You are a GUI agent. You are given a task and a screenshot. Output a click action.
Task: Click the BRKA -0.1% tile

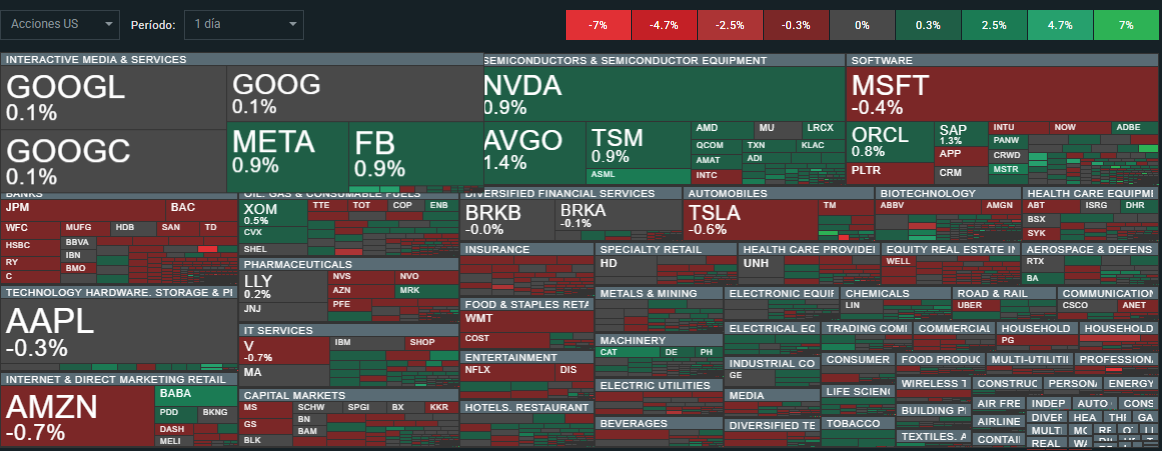point(618,215)
